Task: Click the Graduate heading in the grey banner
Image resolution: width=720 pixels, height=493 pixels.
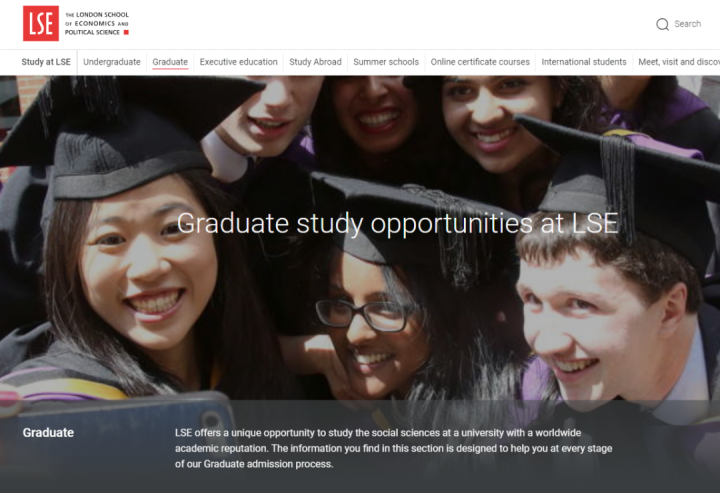Action: coord(48,432)
